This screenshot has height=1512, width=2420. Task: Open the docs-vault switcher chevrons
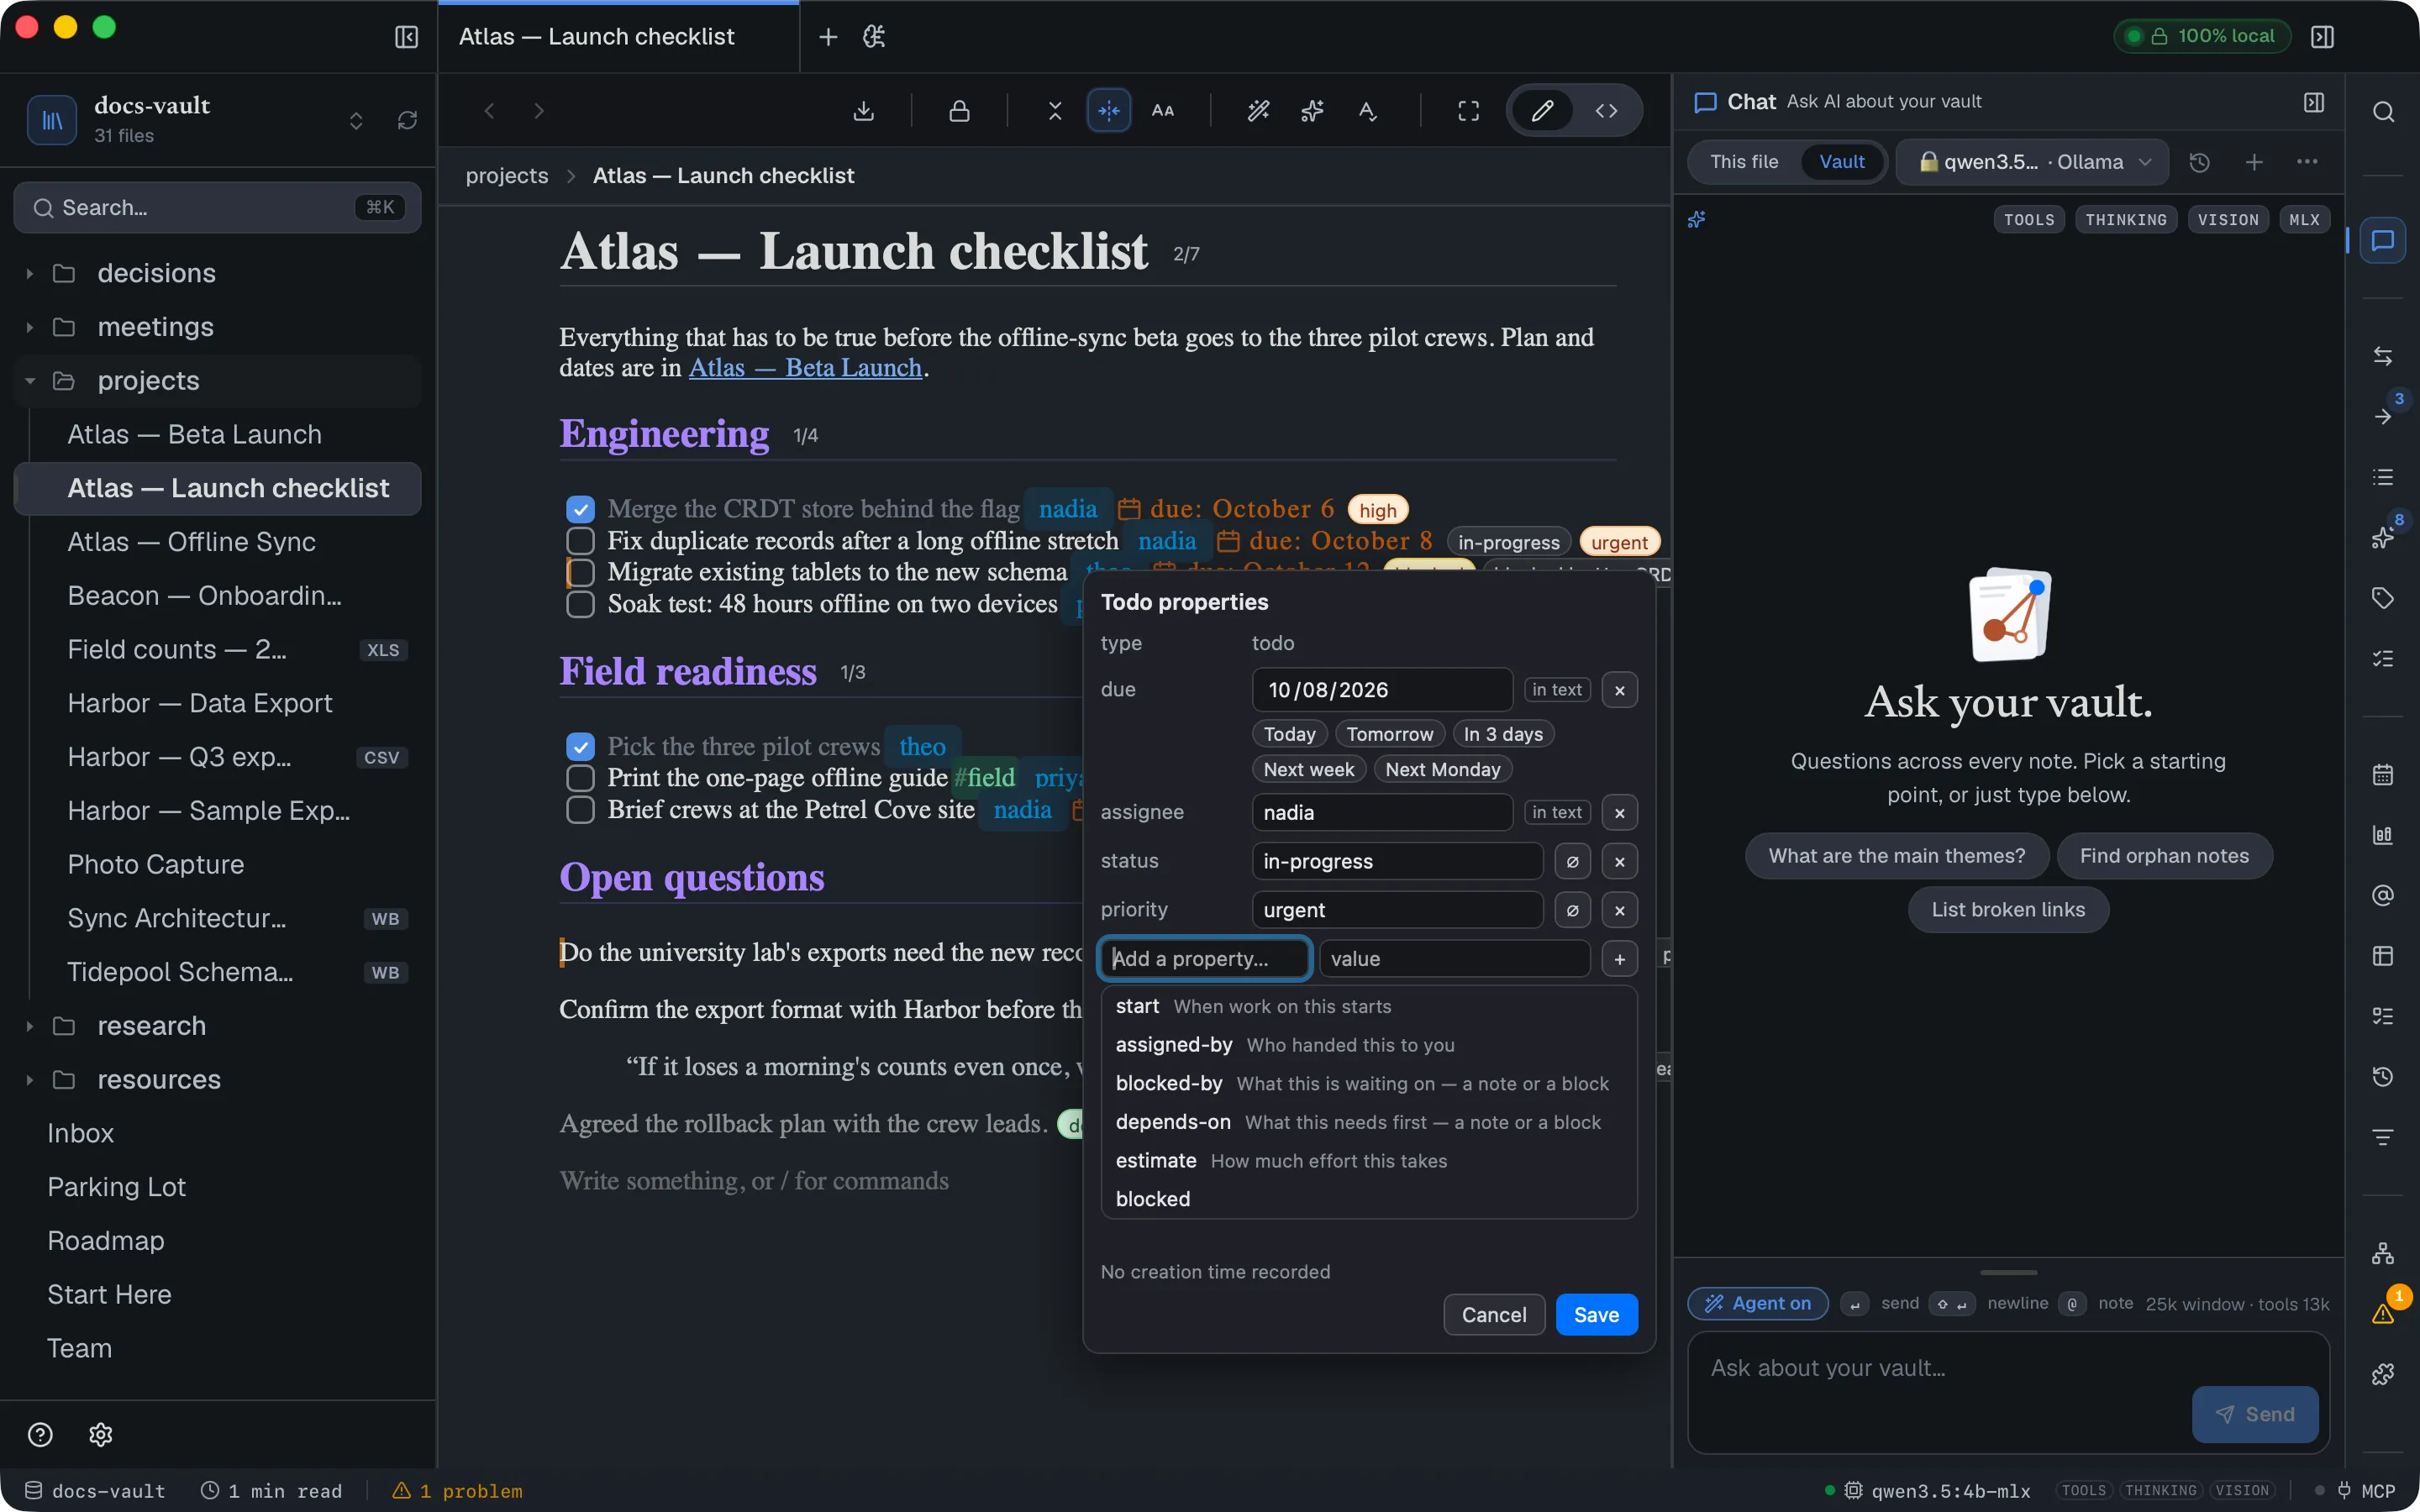(356, 120)
